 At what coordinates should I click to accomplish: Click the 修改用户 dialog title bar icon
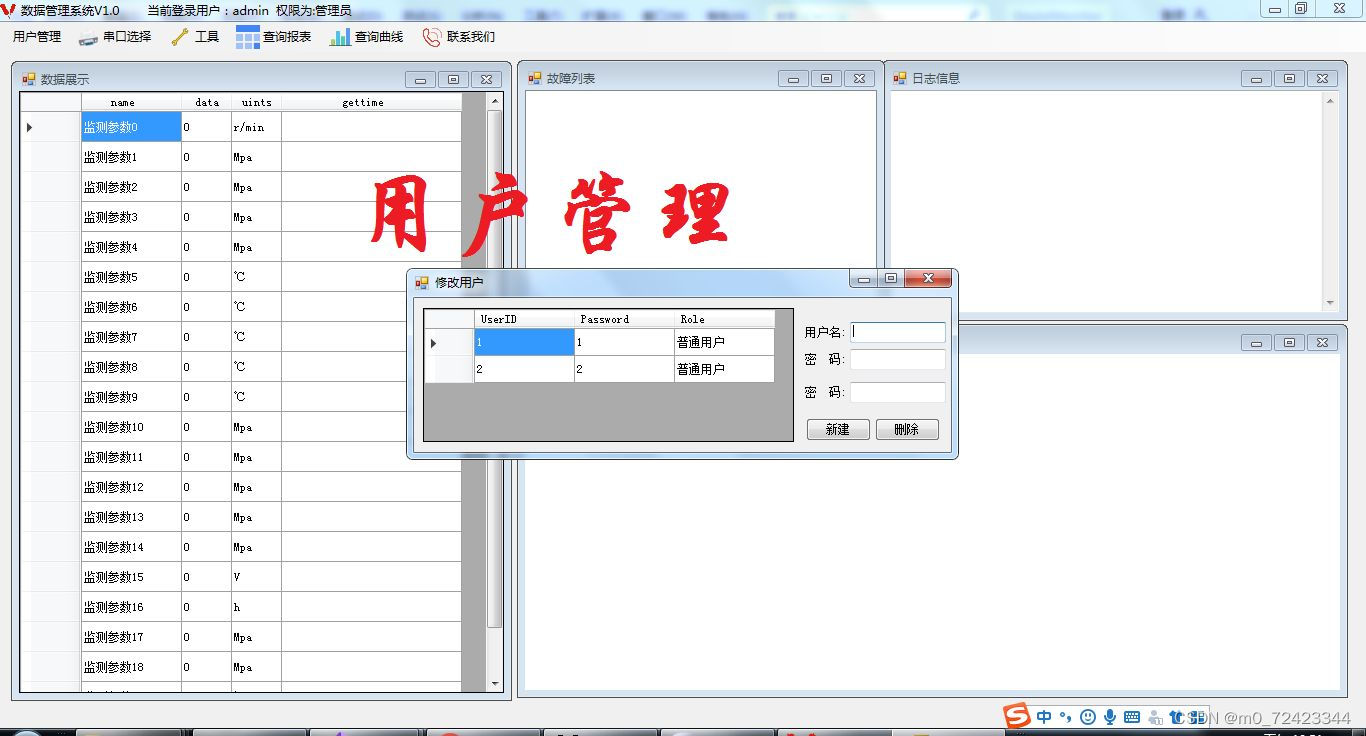(423, 283)
